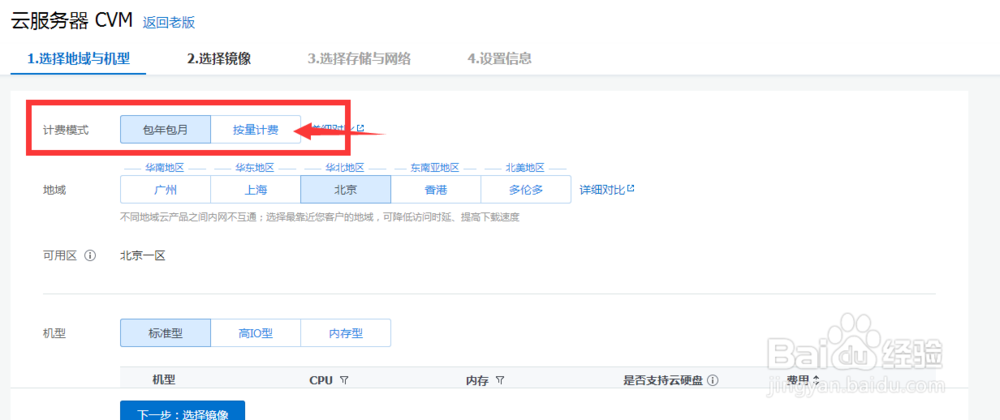The image size is (1000, 420).
Task: Click info icon beside 是否支持云硬盘
Action: [712, 380]
